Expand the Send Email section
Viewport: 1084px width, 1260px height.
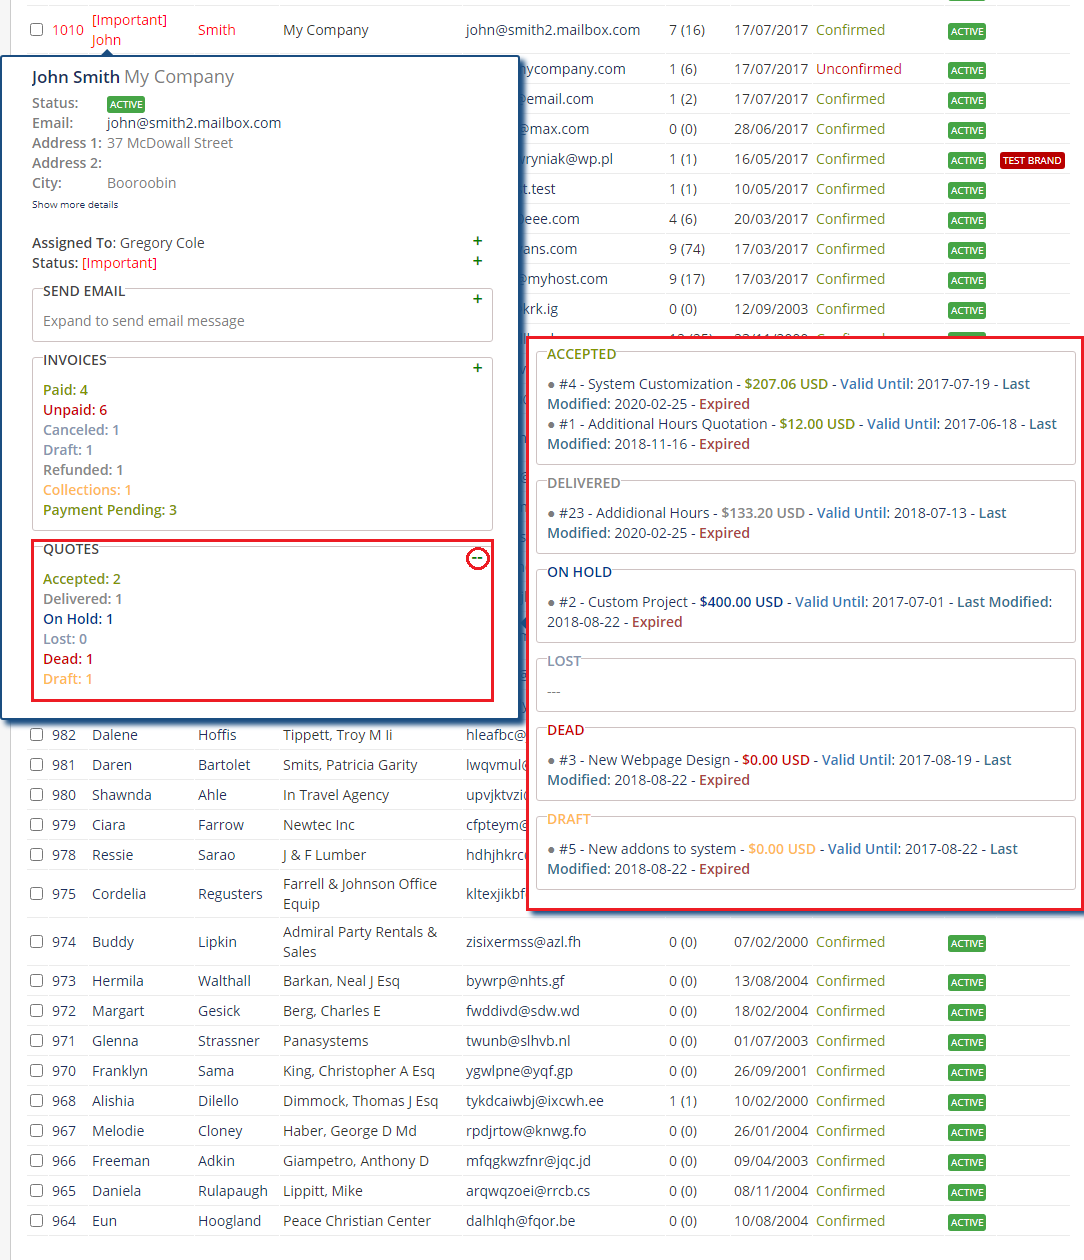click(477, 299)
